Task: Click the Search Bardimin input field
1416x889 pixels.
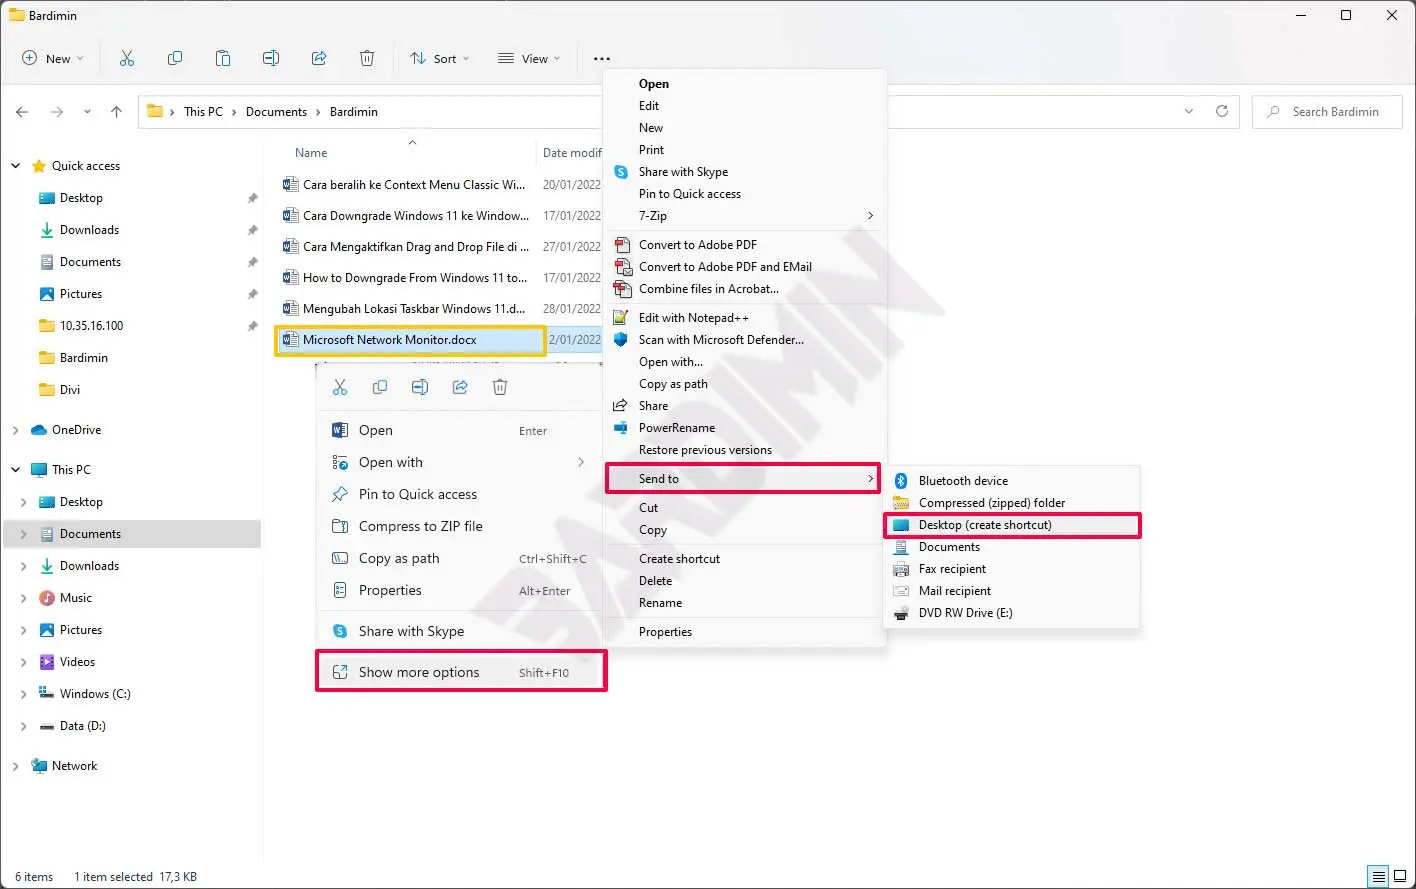Action: pyautogui.click(x=1335, y=112)
